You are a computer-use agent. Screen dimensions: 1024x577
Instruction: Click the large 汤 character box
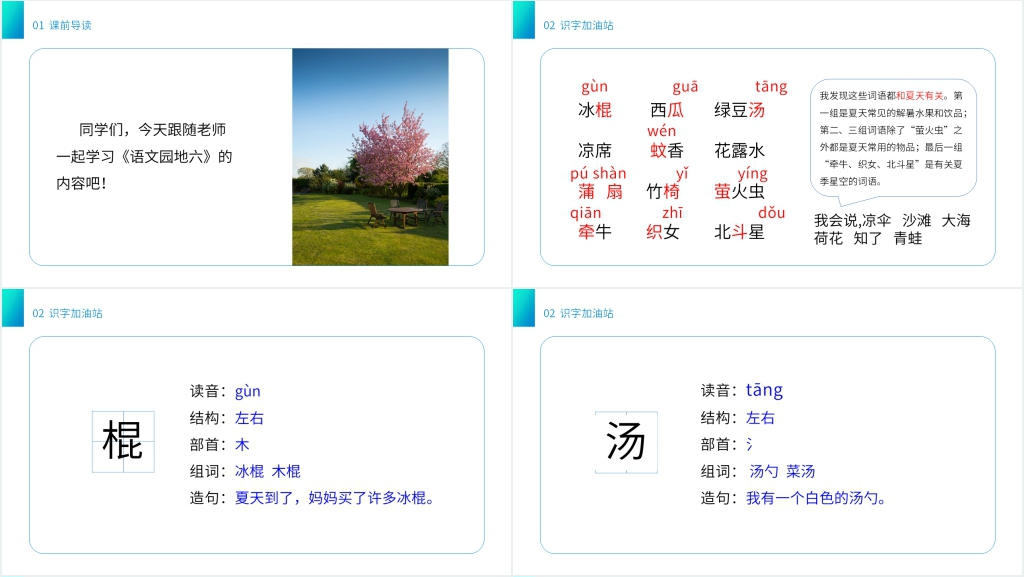coord(626,441)
